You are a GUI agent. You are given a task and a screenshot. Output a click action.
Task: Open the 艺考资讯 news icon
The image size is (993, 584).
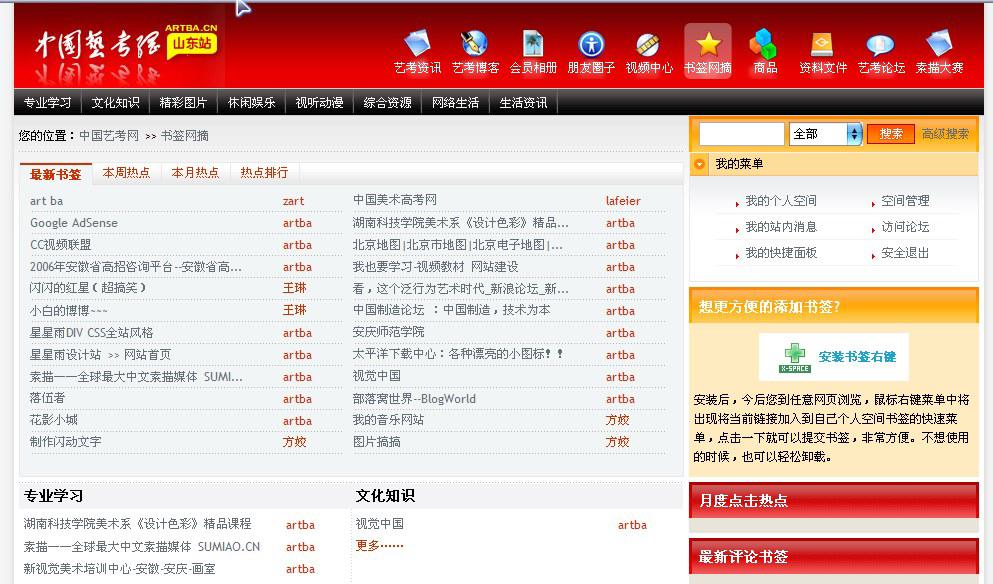pos(417,44)
